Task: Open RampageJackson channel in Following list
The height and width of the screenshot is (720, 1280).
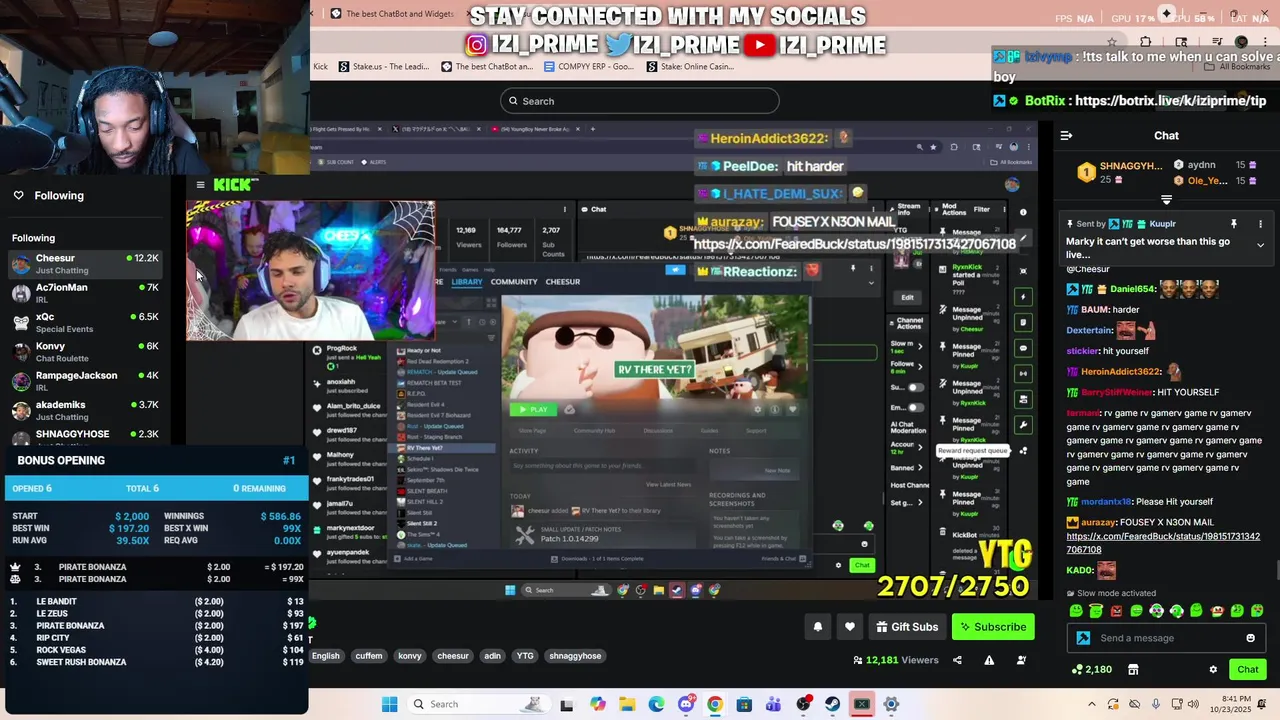Action: tap(85, 381)
